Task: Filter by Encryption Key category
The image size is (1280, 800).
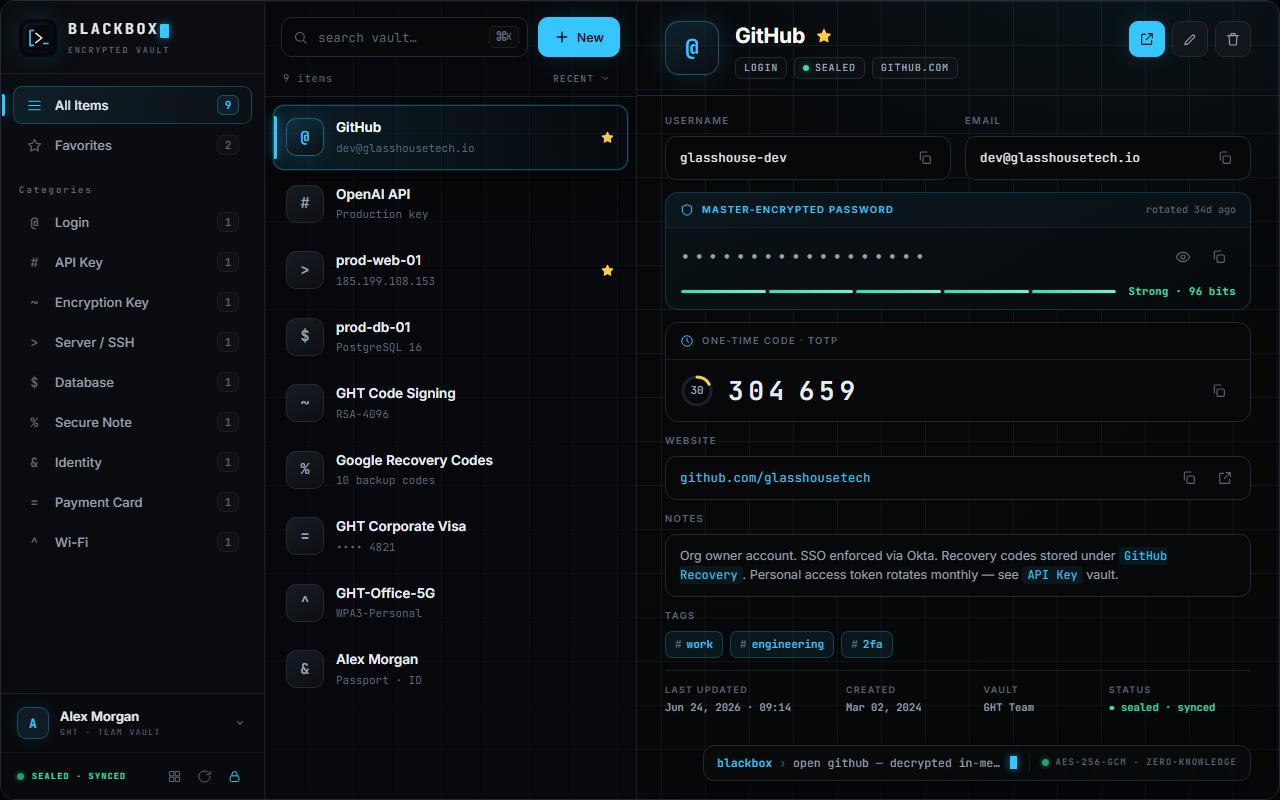Action: point(132,302)
